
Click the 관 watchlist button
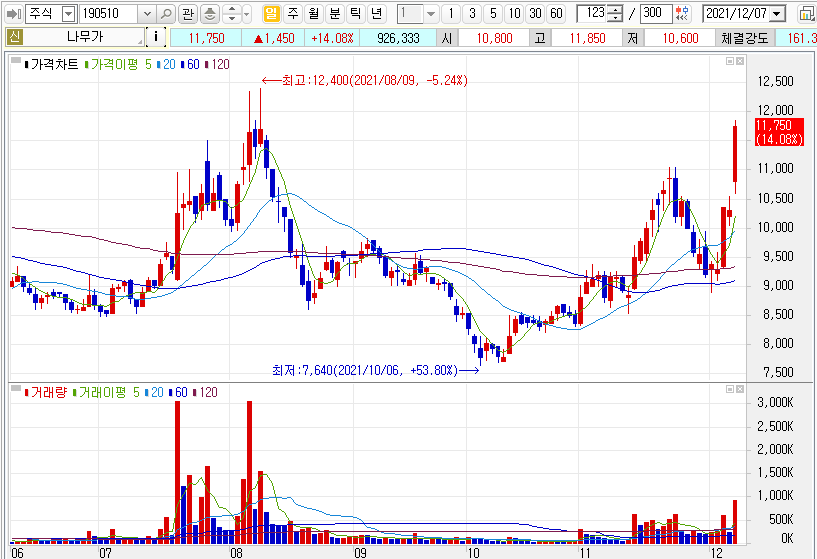(x=188, y=14)
